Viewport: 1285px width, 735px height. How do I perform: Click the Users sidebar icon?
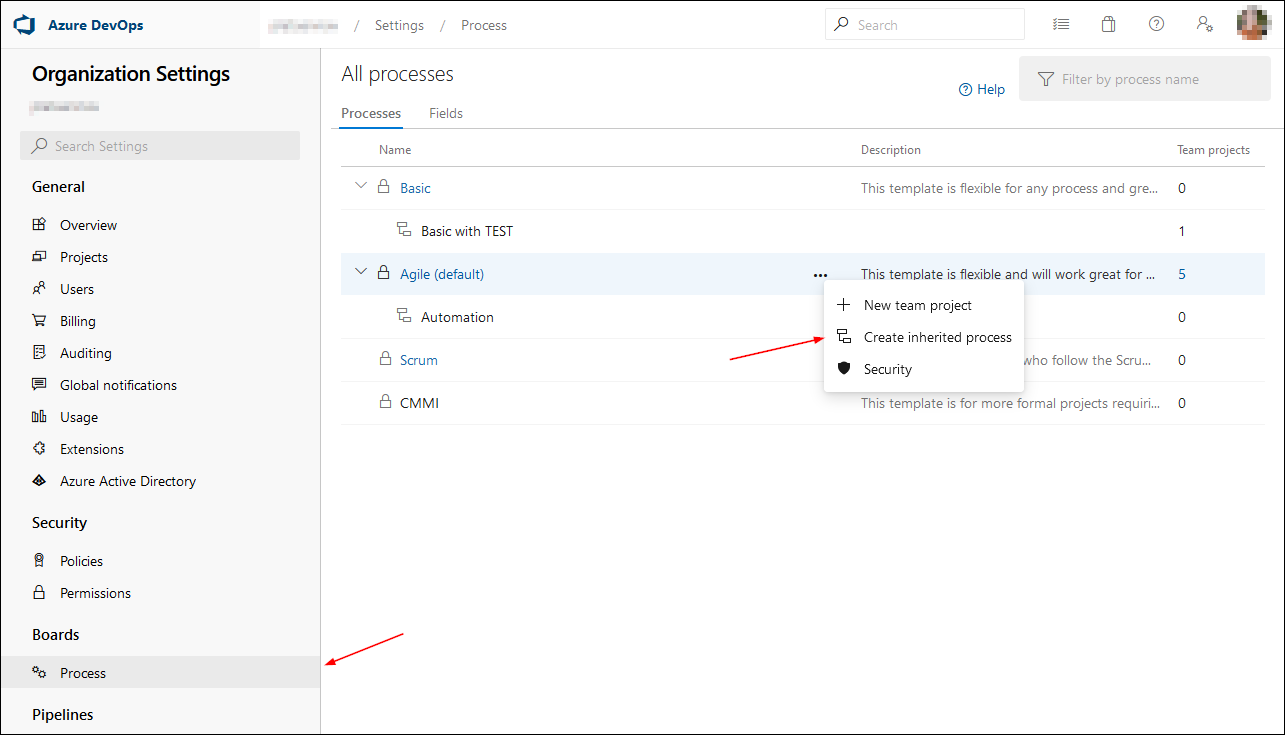[x=39, y=289]
